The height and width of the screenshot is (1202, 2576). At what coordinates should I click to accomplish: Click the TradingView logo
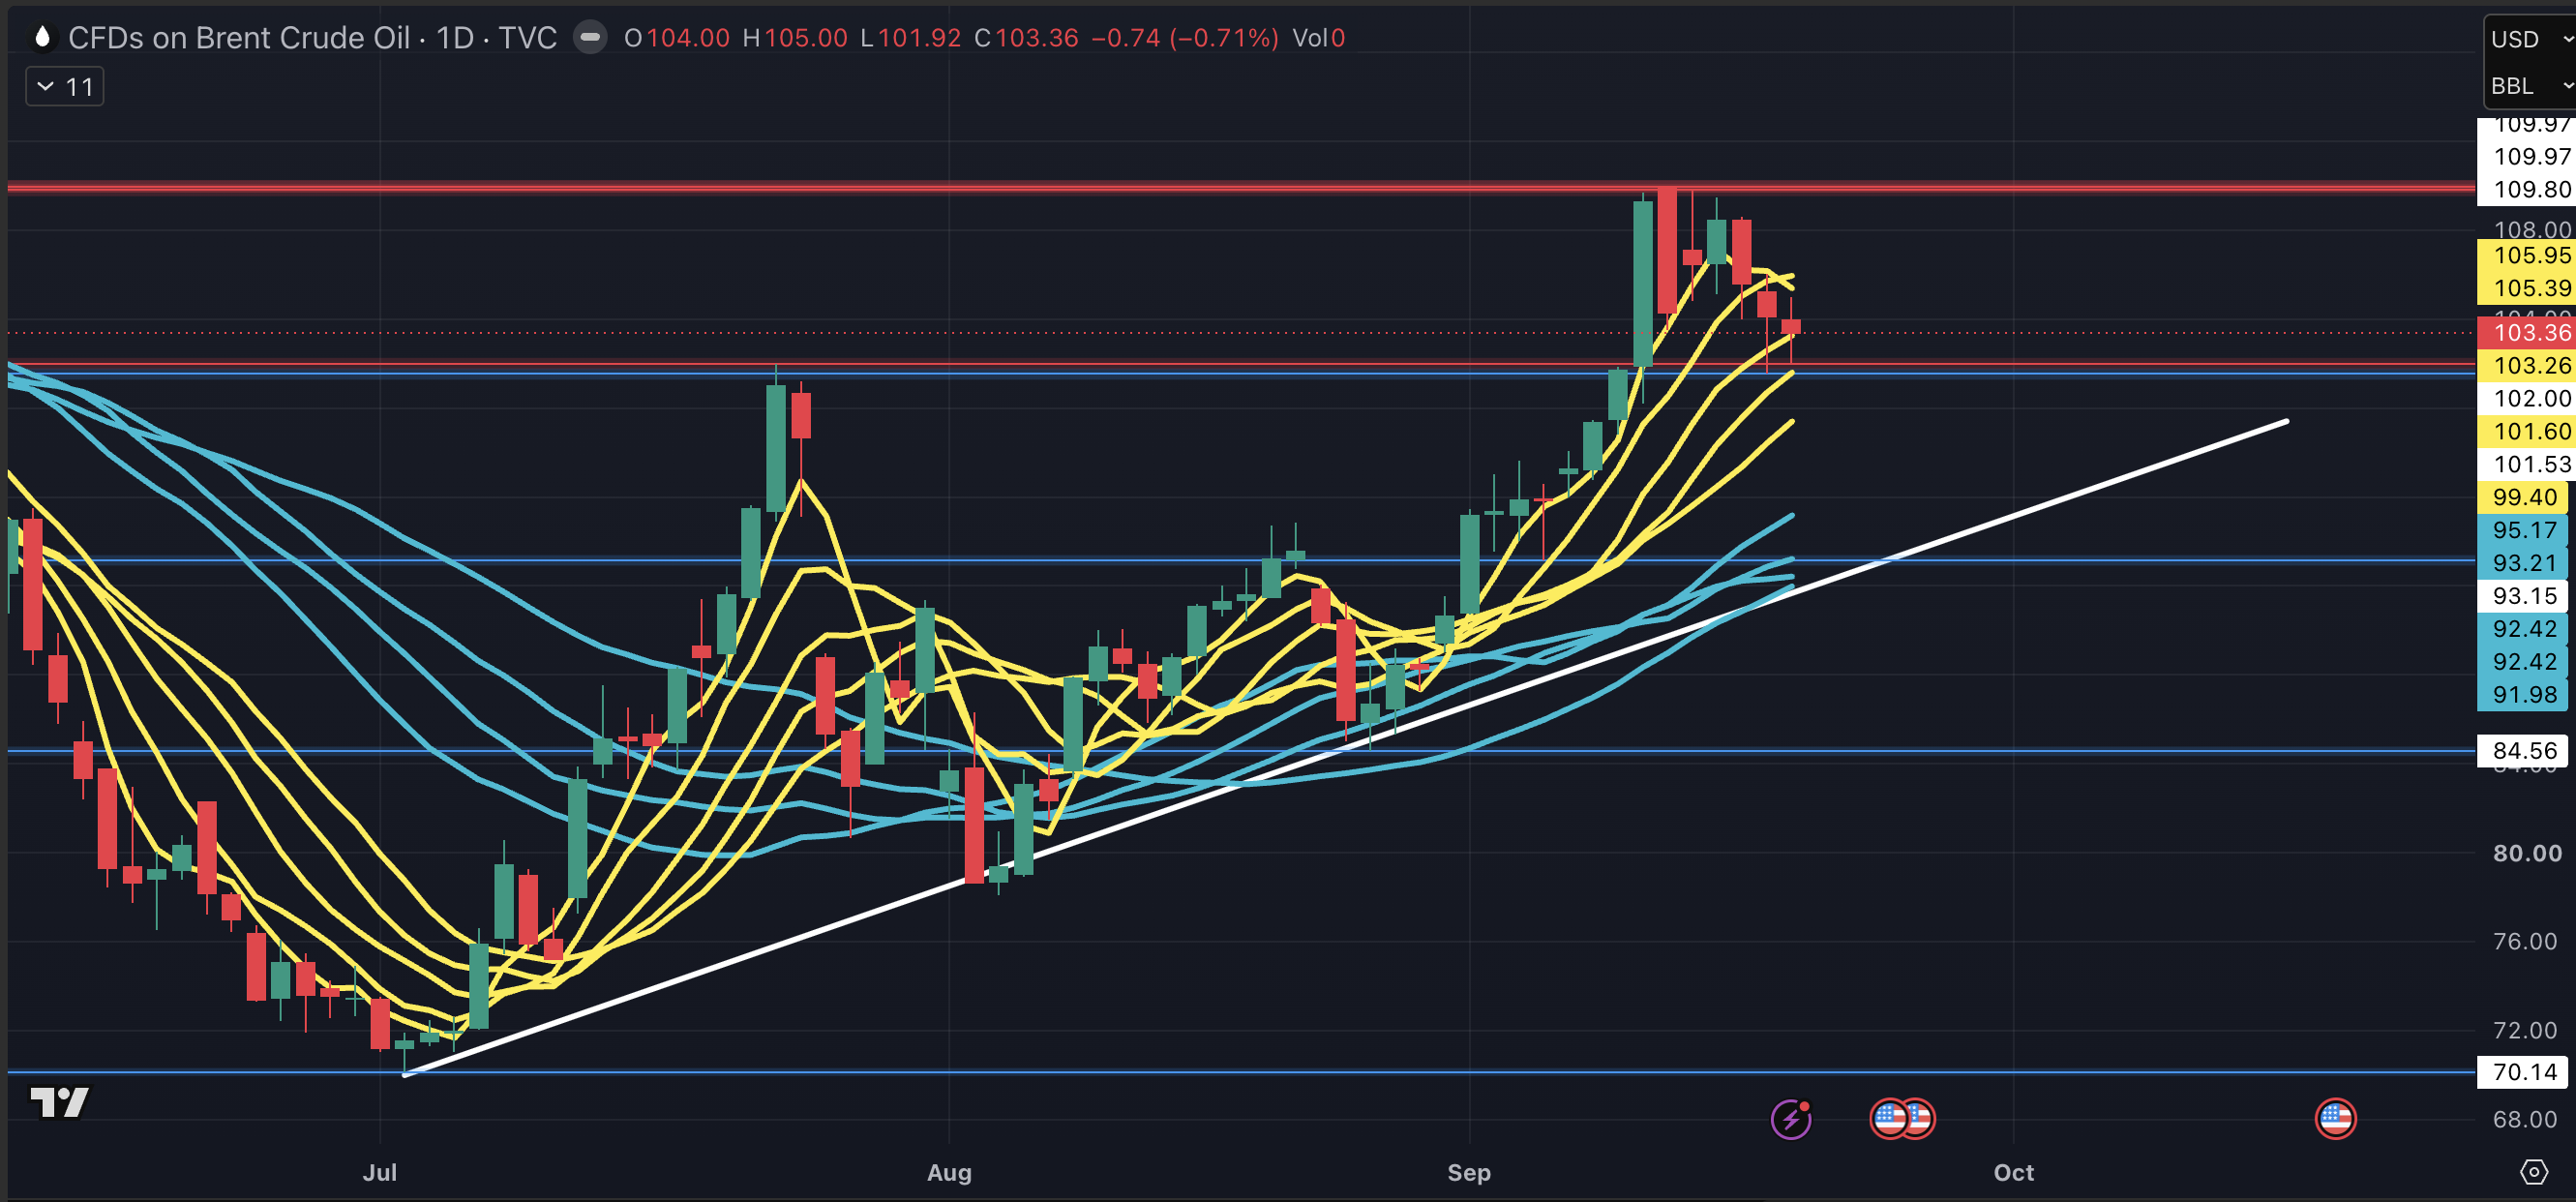tap(60, 1102)
